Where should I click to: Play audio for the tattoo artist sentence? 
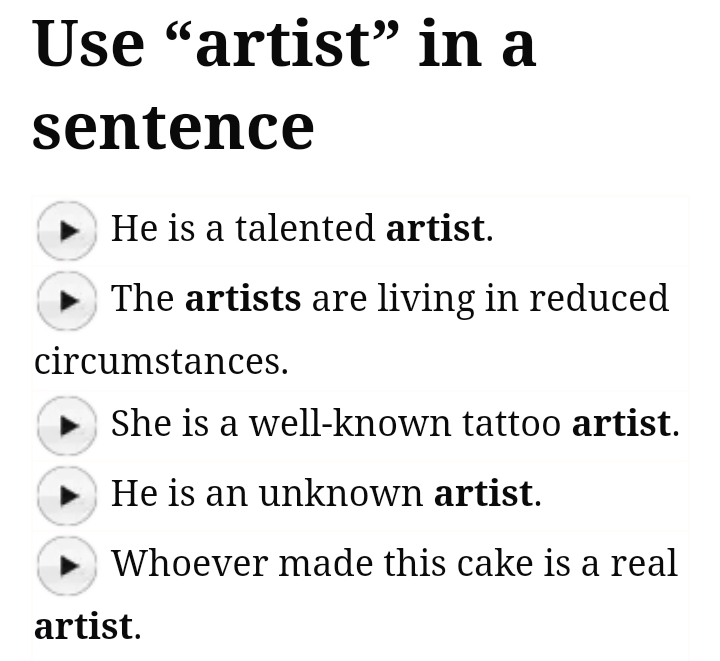click(x=66, y=425)
